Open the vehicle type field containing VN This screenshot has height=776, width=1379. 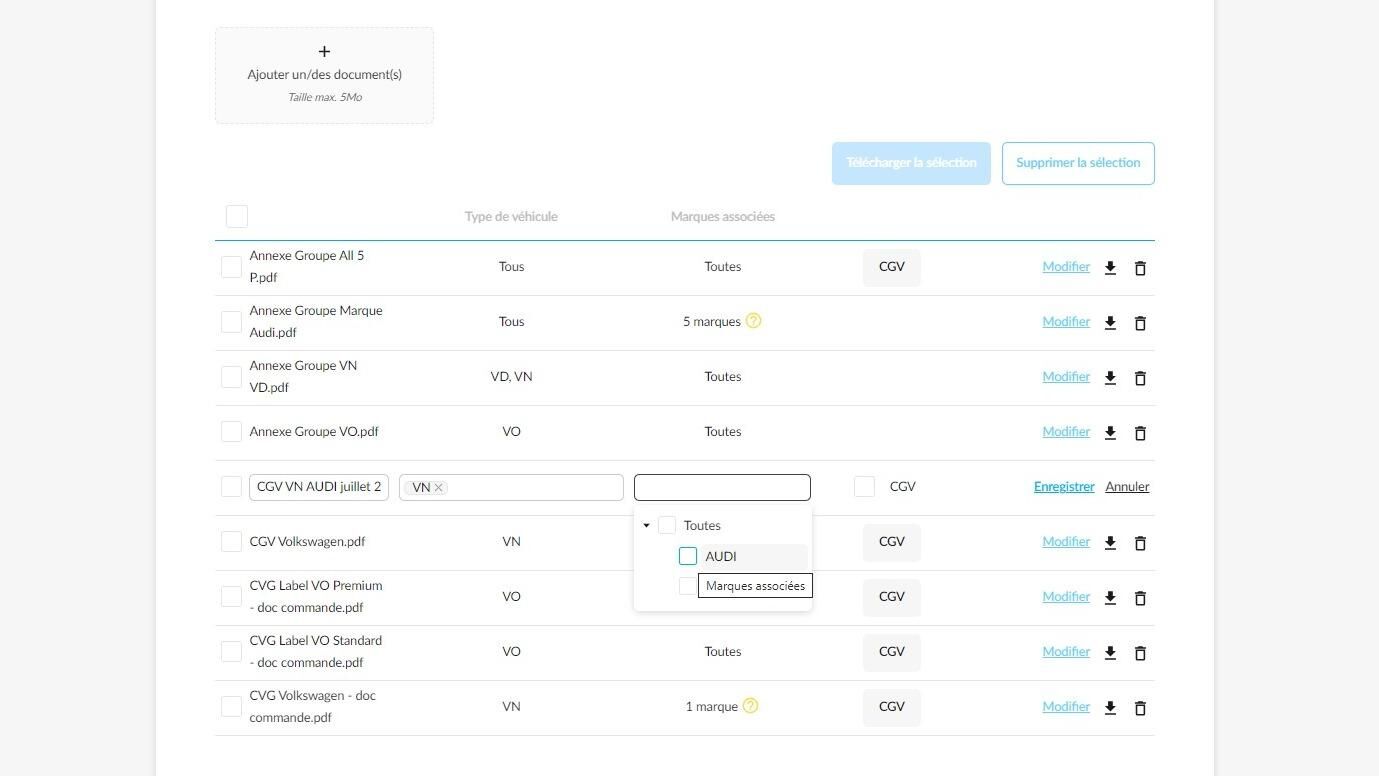(511, 487)
